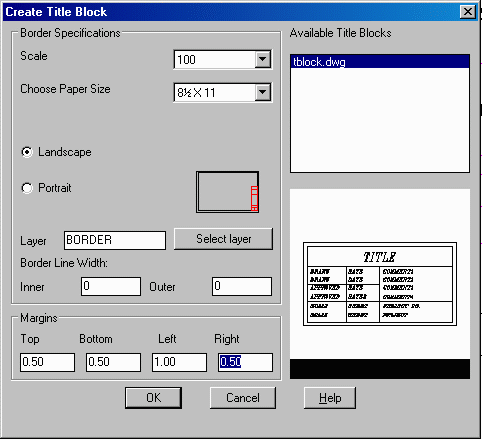Click the Cancel button
This screenshot has height=440, width=482.
[243, 398]
